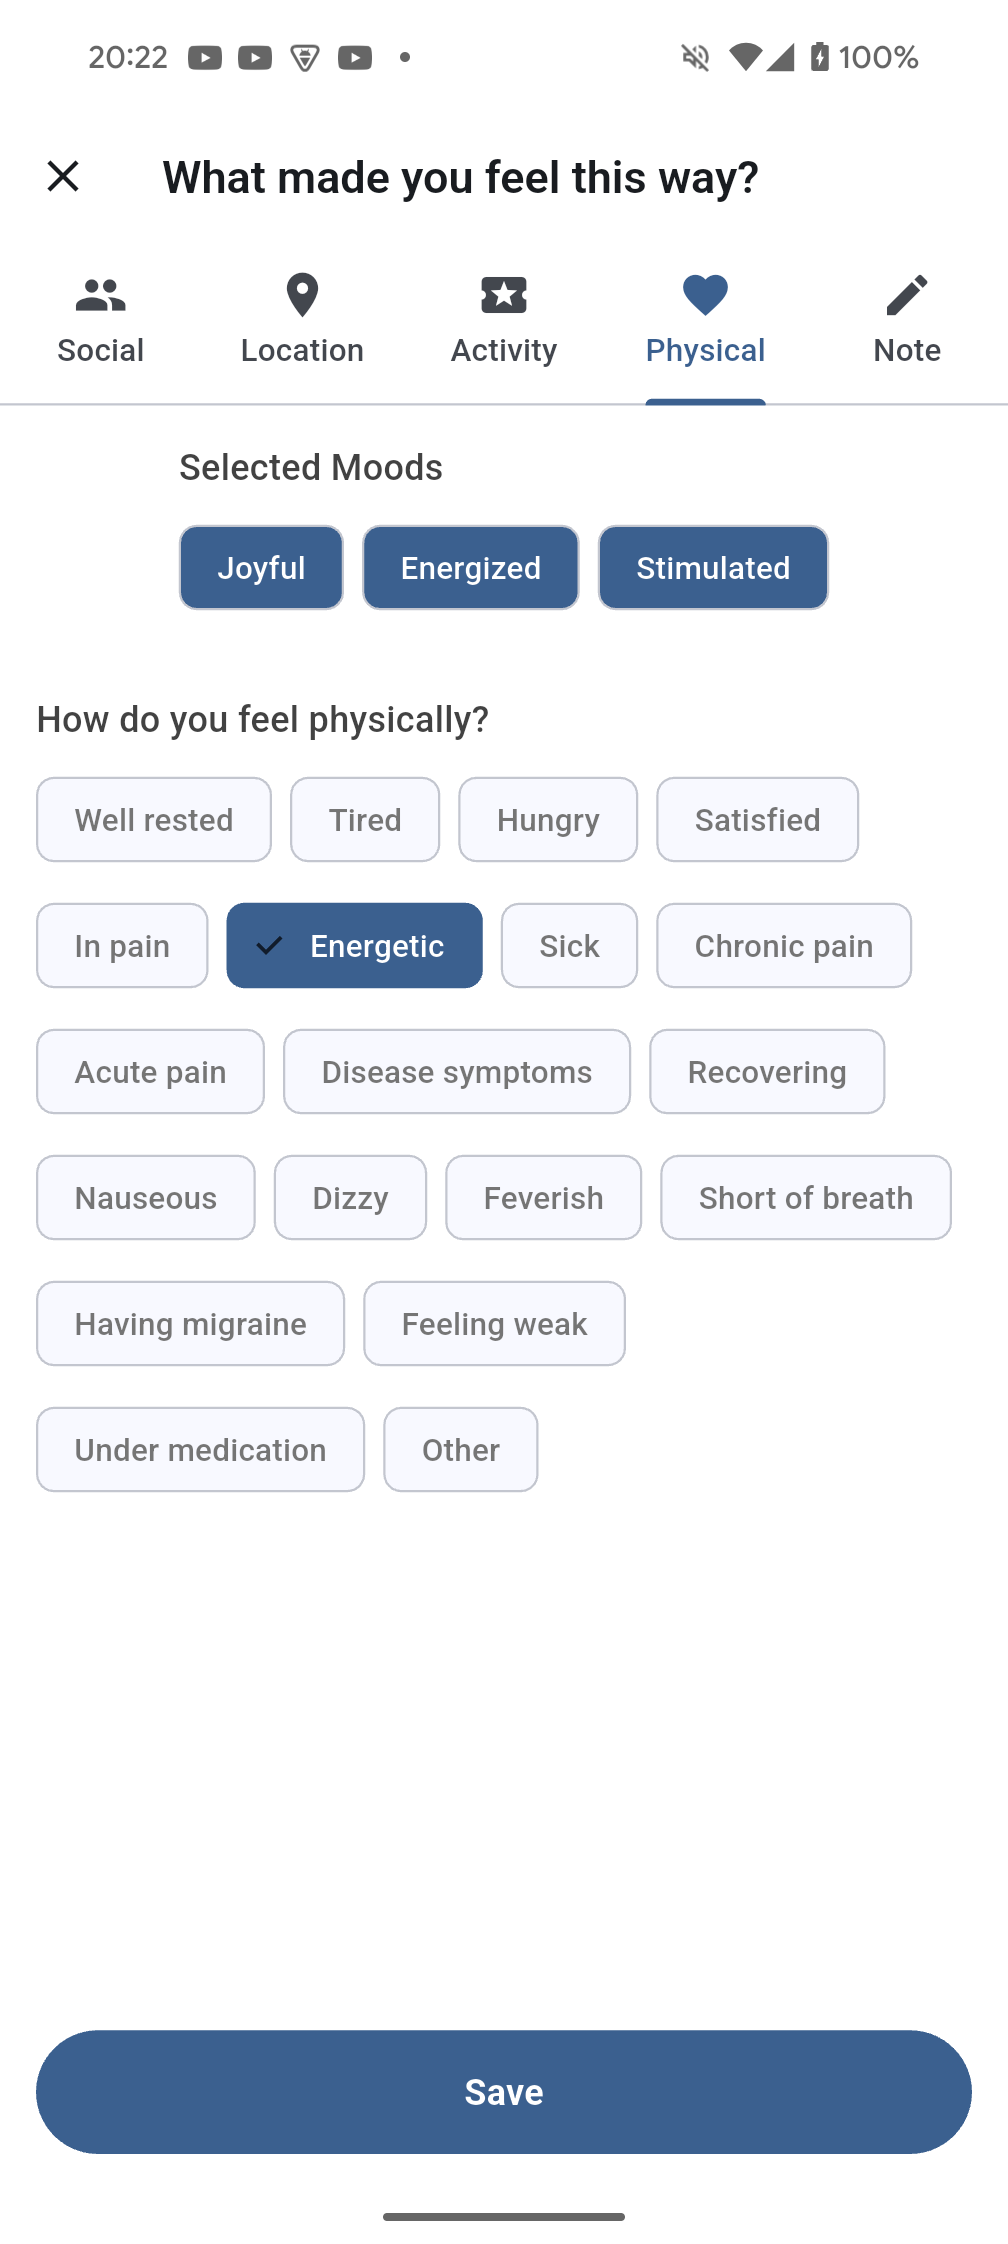Tap the Social people icon

coord(101,295)
